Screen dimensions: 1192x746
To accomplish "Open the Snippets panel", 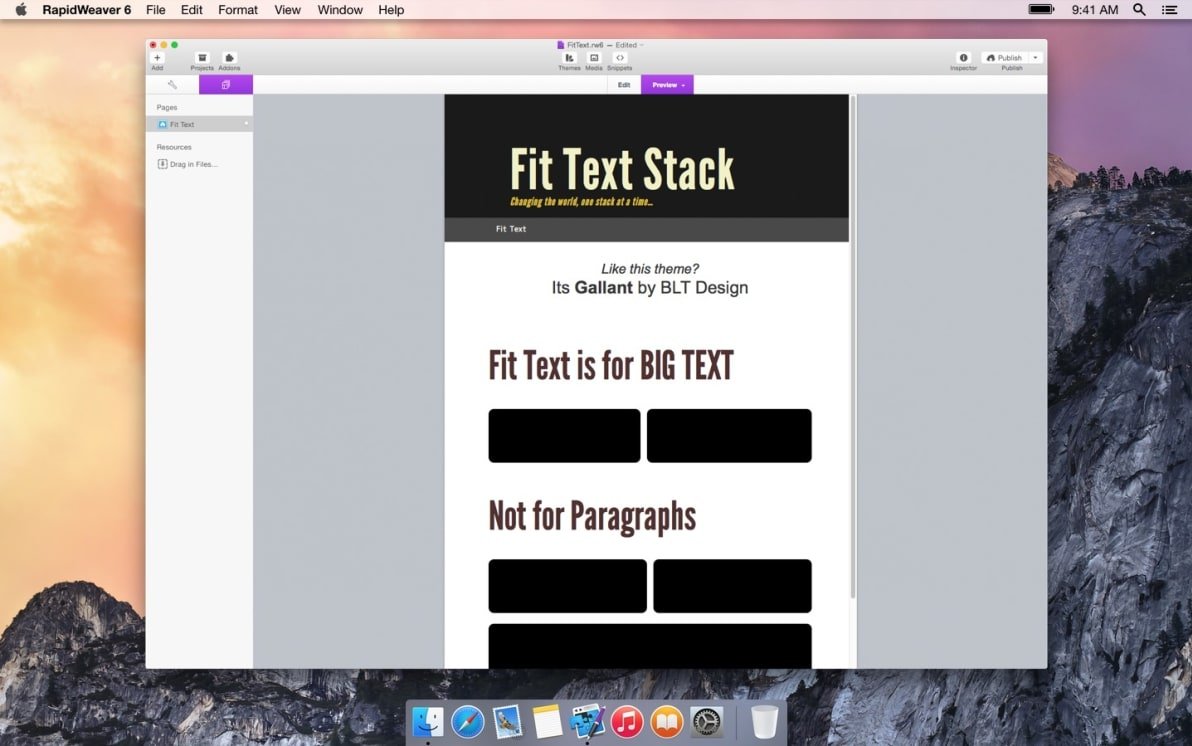I will 620,59.
